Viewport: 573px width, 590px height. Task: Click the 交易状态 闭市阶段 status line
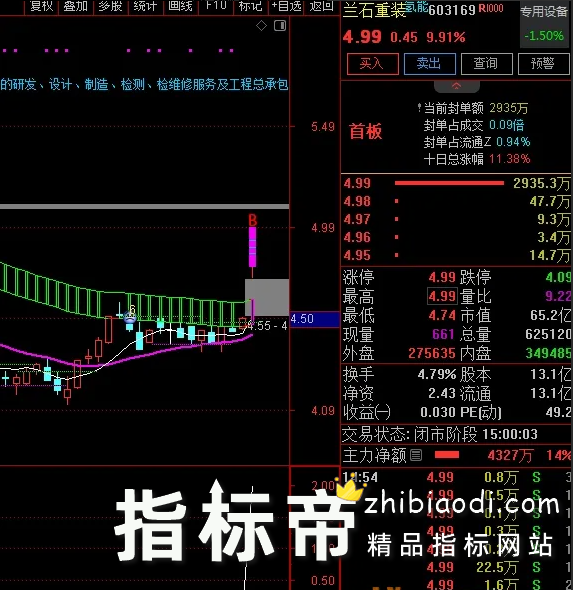pos(439,435)
